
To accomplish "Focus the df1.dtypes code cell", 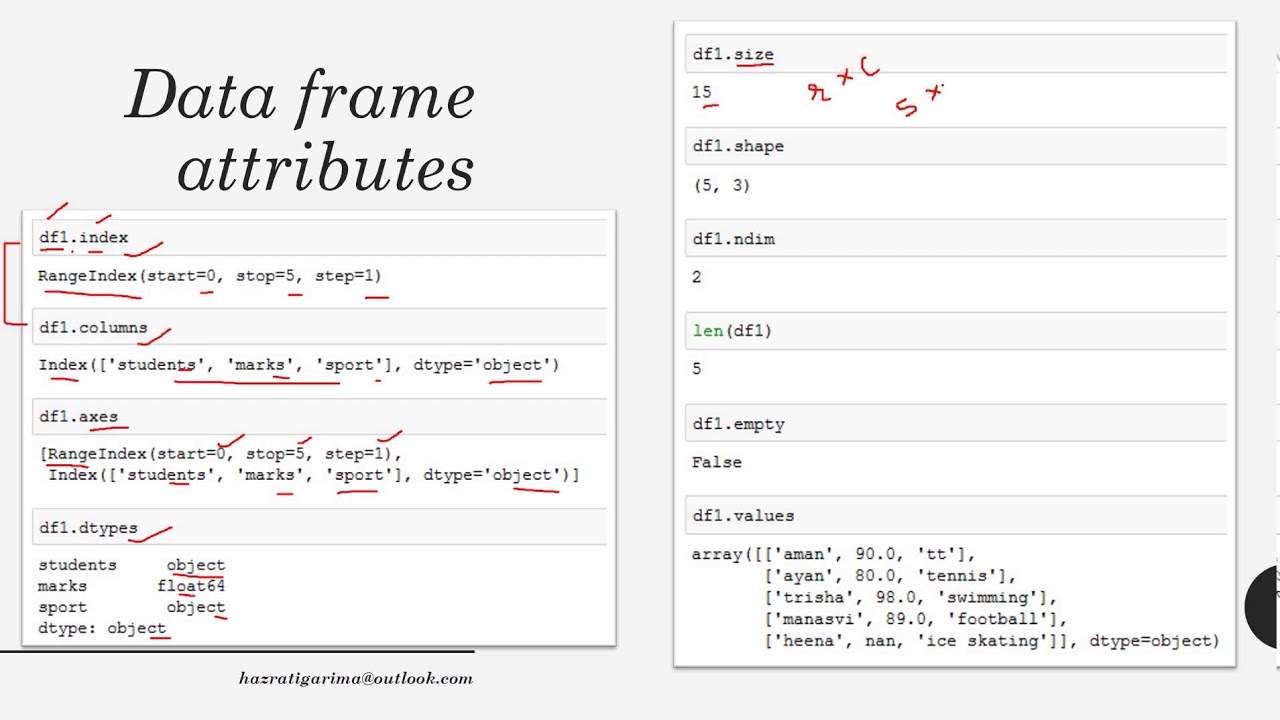I will coord(320,528).
